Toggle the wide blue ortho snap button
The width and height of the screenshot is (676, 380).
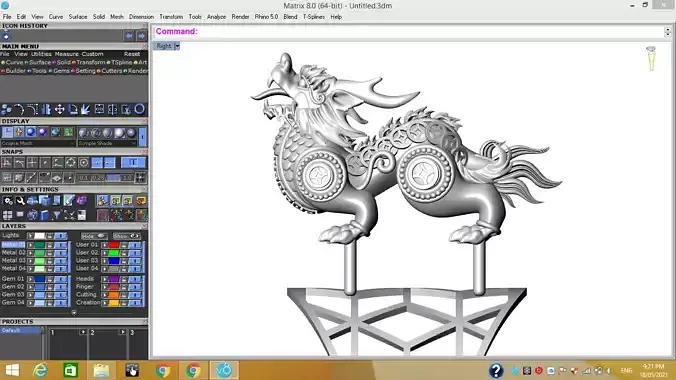click(x=133, y=163)
